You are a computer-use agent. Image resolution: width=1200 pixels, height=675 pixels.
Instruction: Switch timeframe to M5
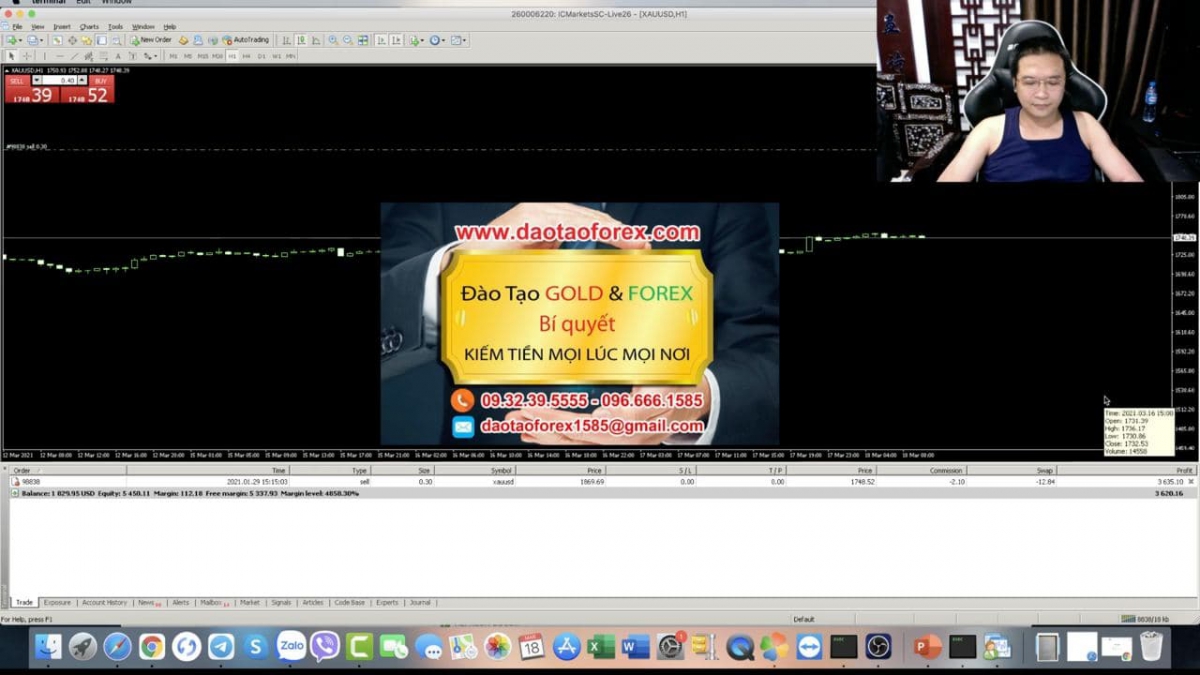[187, 56]
